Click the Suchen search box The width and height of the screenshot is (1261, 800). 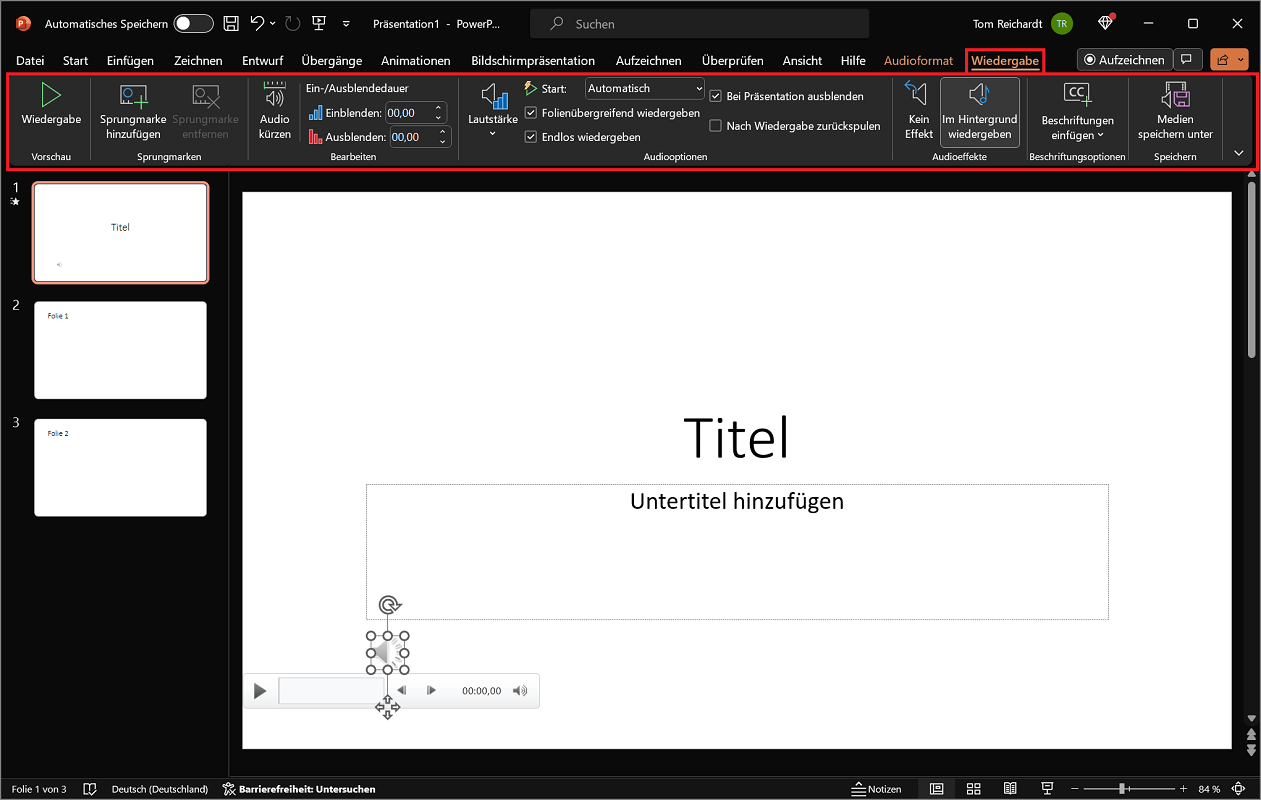pyautogui.click(x=700, y=23)
